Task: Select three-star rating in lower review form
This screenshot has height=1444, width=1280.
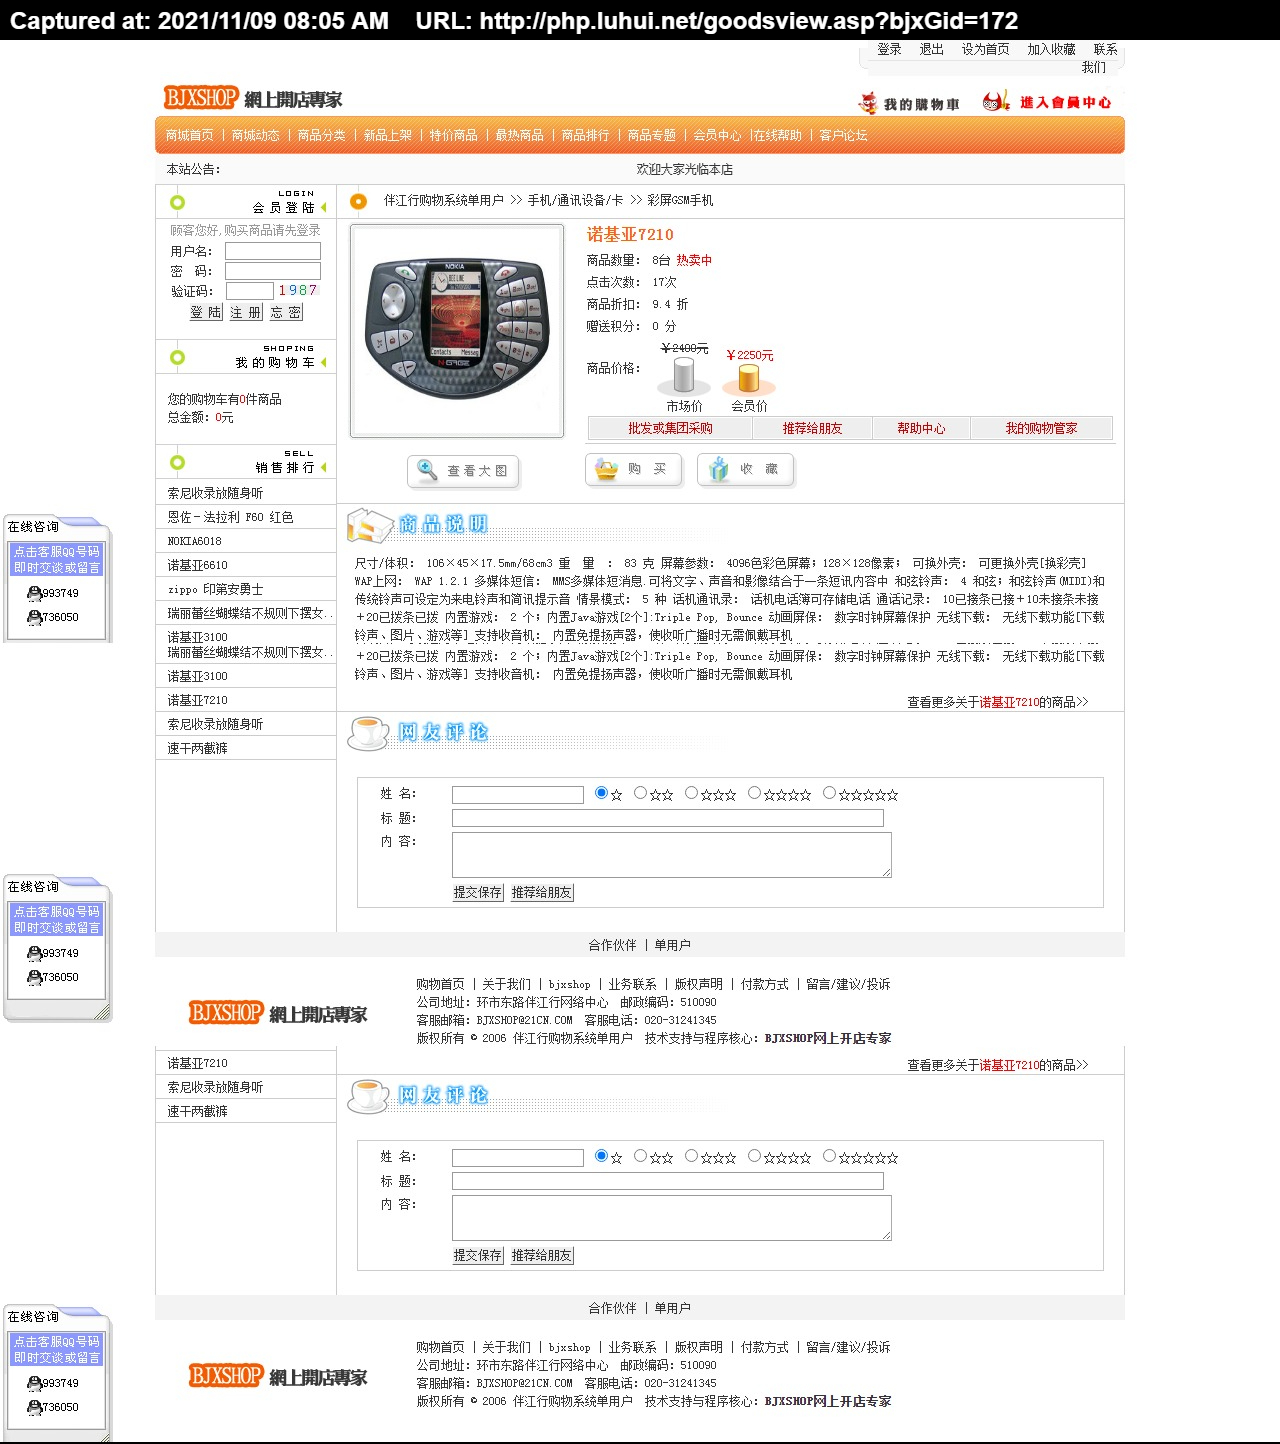Action: tap(691, 1156)
